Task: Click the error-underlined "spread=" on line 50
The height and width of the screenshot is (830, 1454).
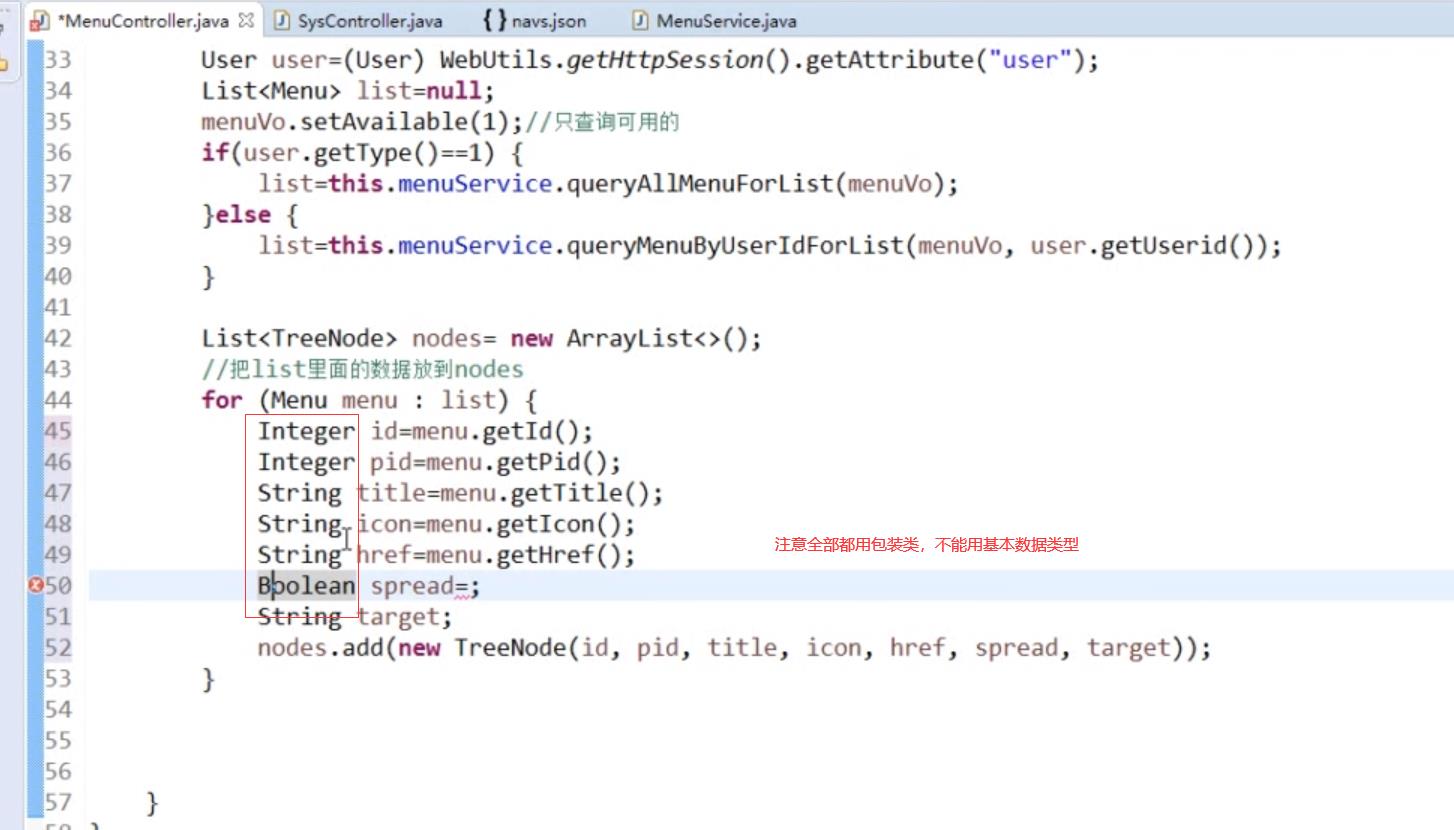Action: (x=420, y=587)
